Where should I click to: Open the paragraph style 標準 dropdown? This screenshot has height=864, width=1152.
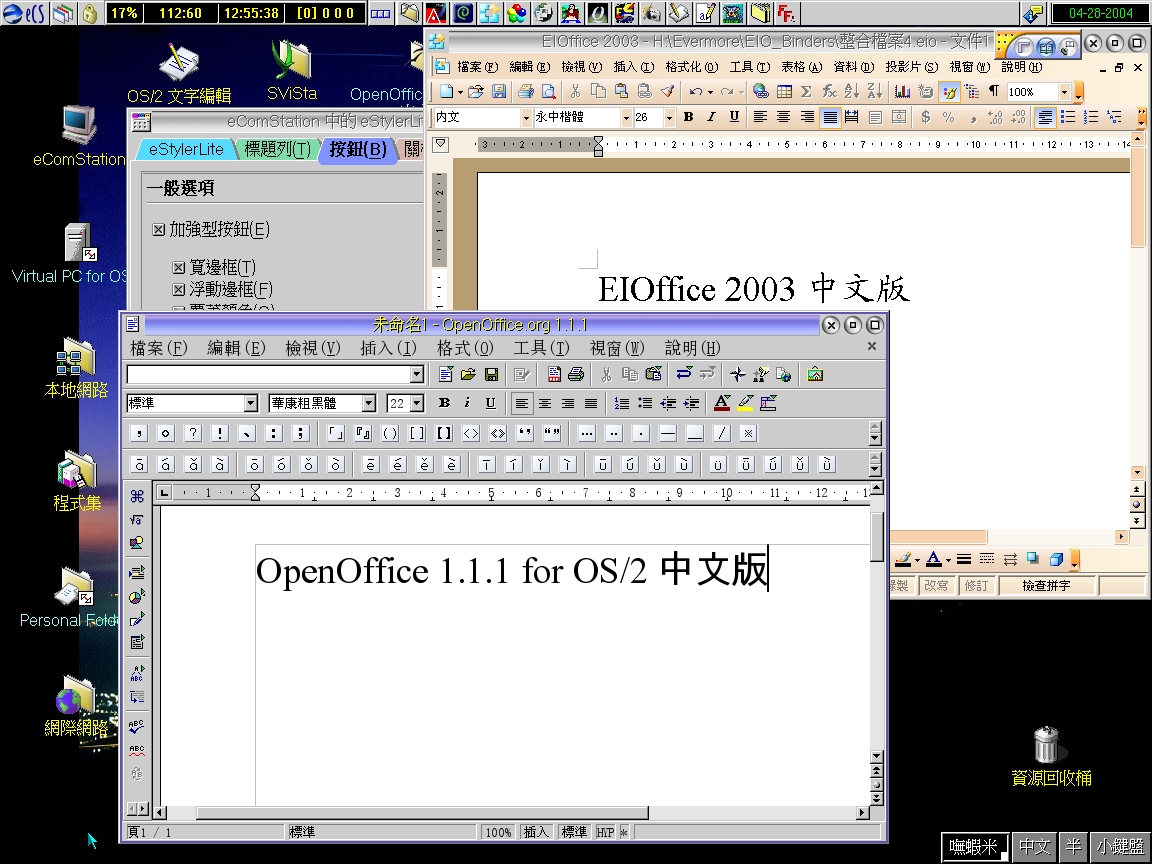(x=251, y=403)
